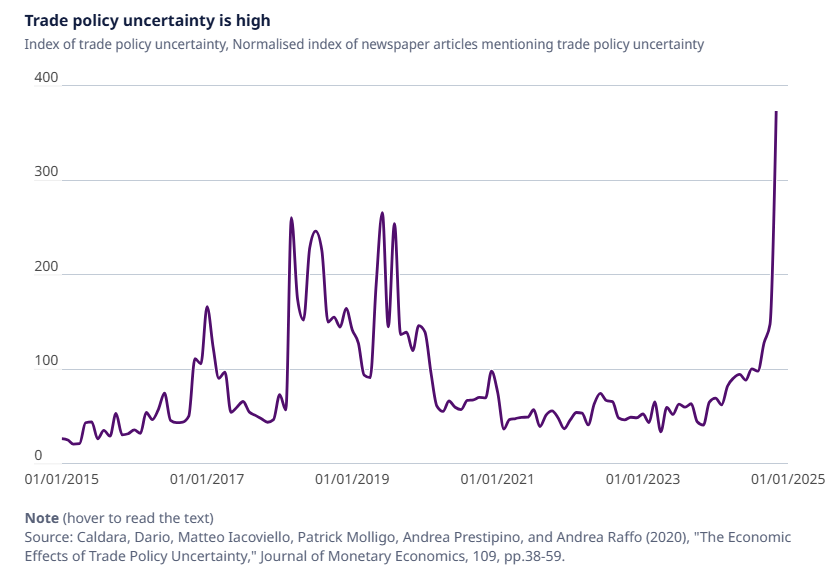Viewport: 837px width, 584px height.
Task: Click the 01/01/2021 x-axis date label
Action: point(497,479)
